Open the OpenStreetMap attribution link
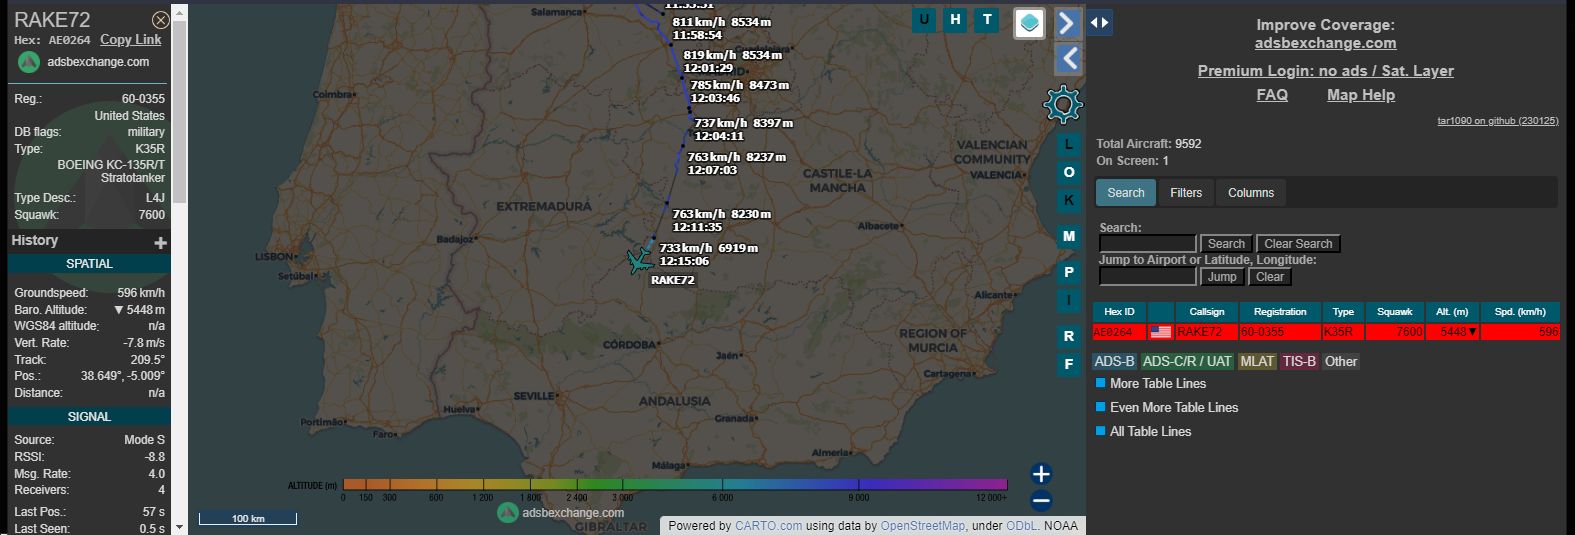The height and width of the screenshot is (535, 1575). click(x=923, y=526)
